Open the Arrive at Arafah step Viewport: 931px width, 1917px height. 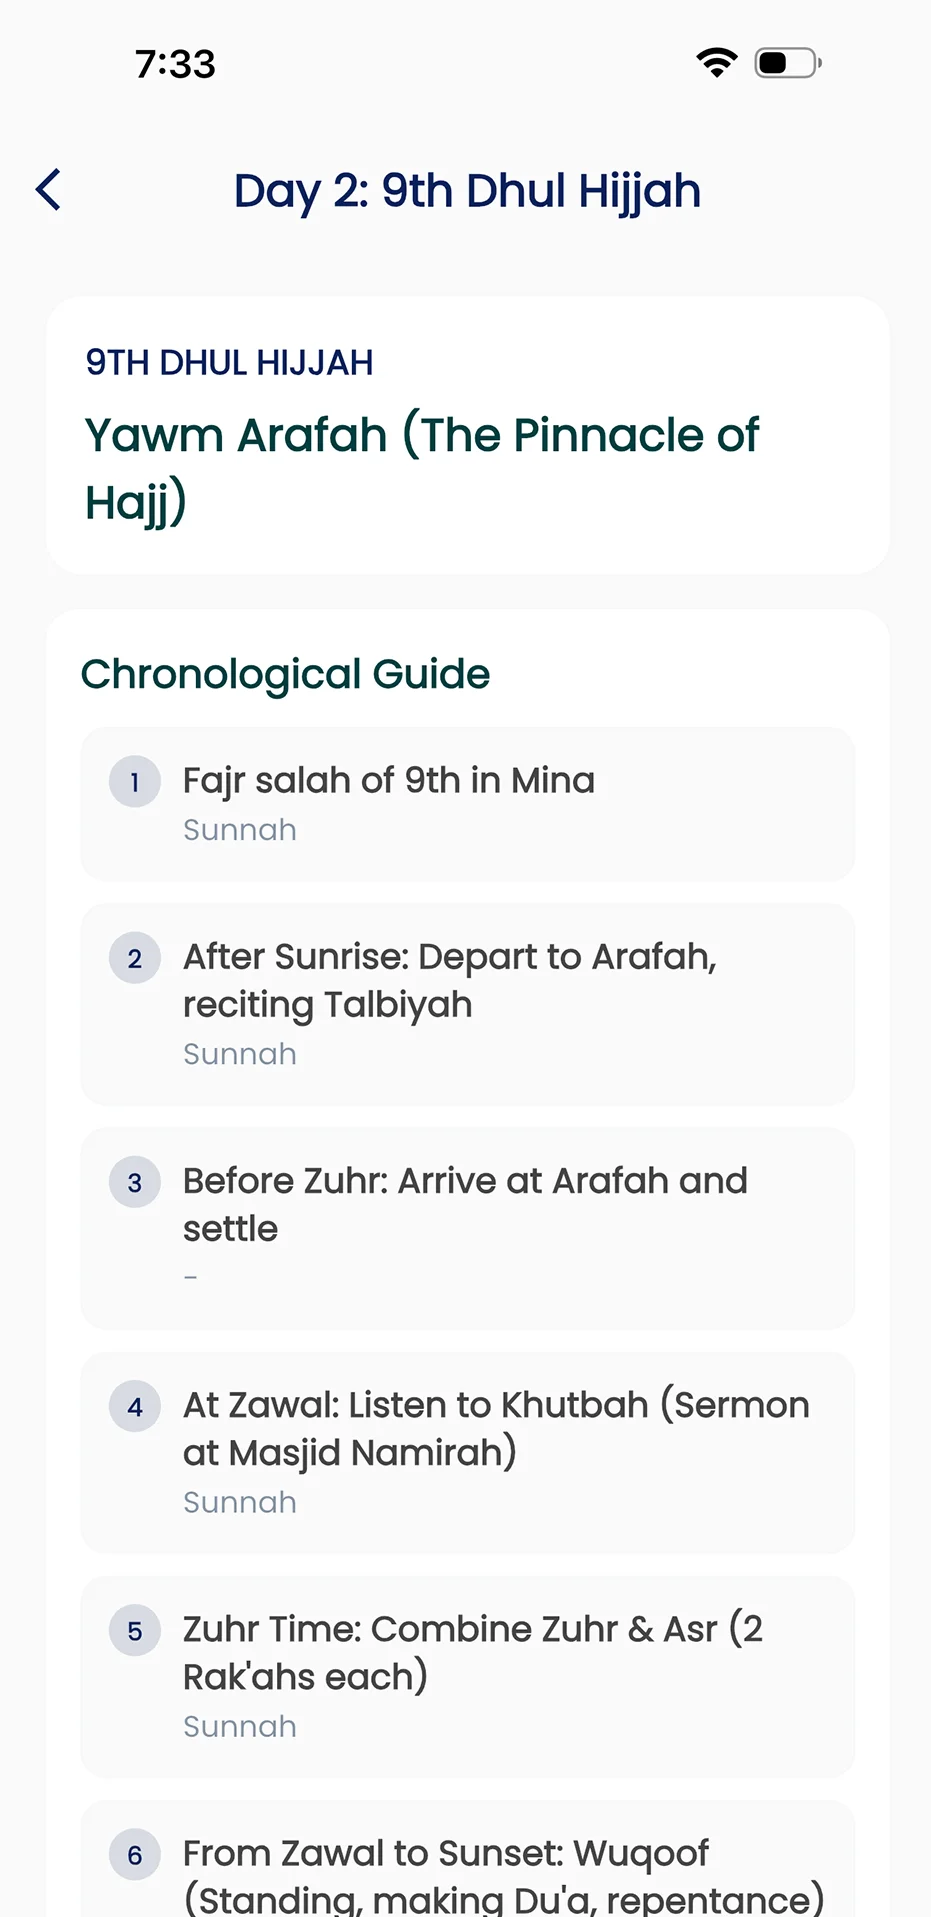click(x=467, y=1228)
